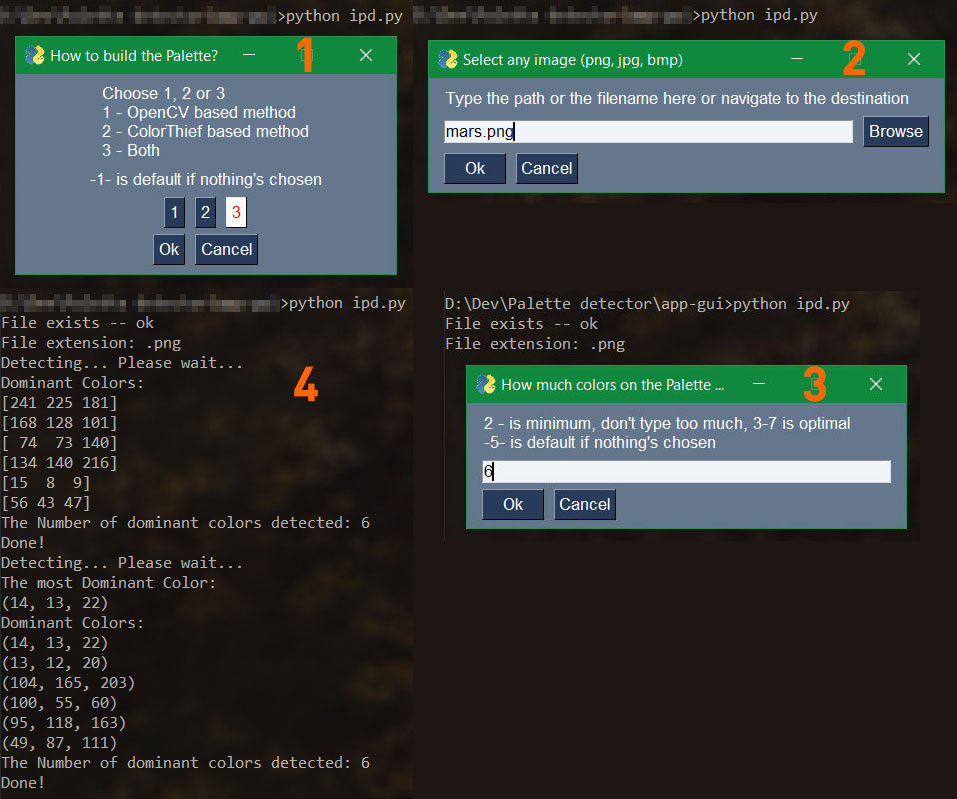Cancel the palette method dialog
957x799 pixels.
226,249
